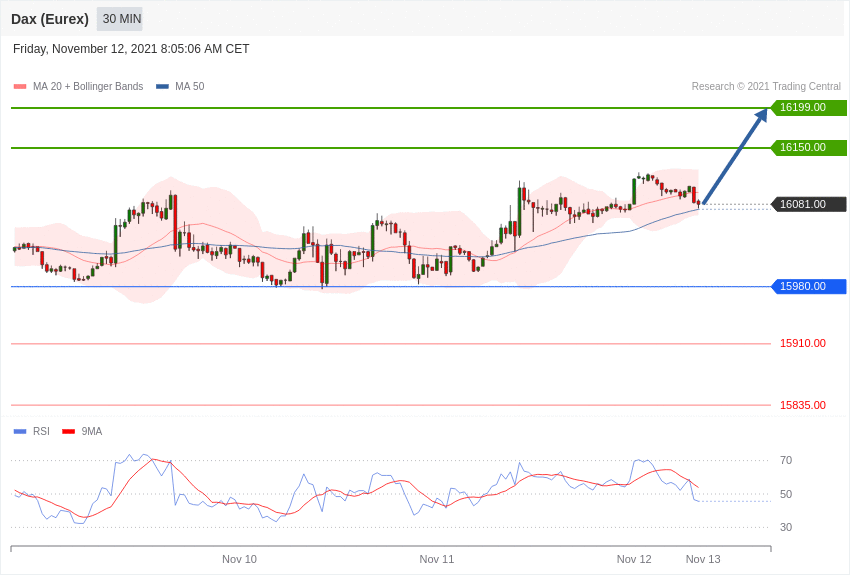Select the 16150.00 green price tag
Screen dimensions: 850x576
coord(809,147)
